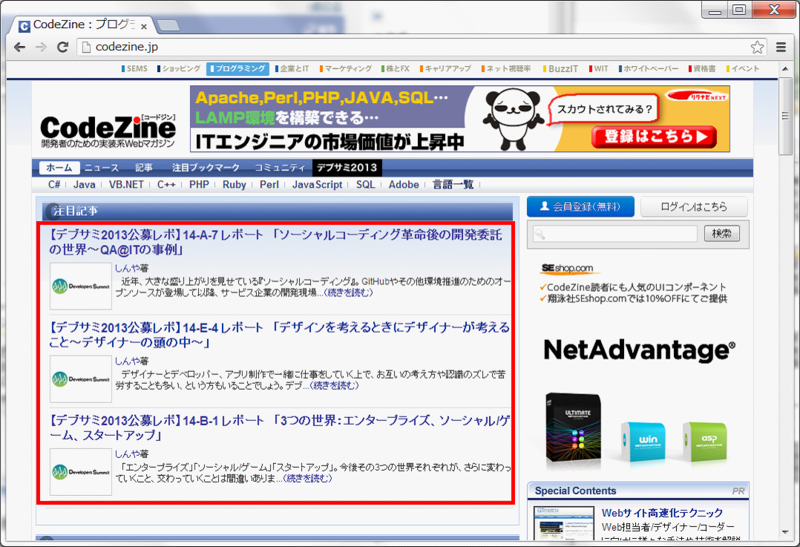Open the ショッピング network link

click(179, 68)
